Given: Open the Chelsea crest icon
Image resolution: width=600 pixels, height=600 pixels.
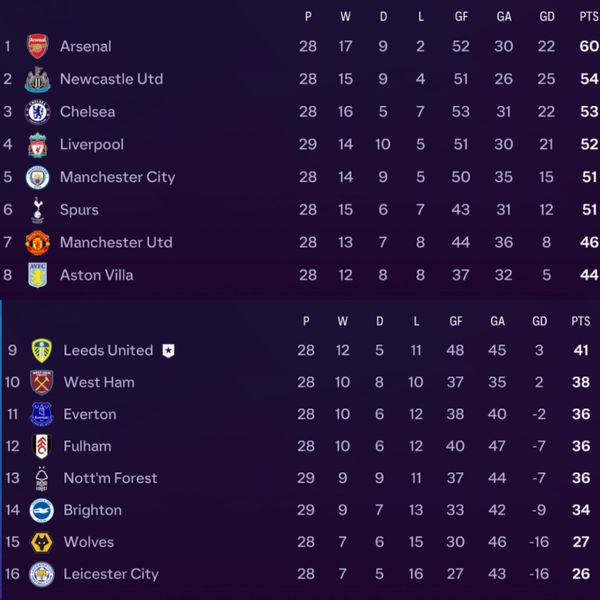Looking at the screenshot, I should point(38,112).
